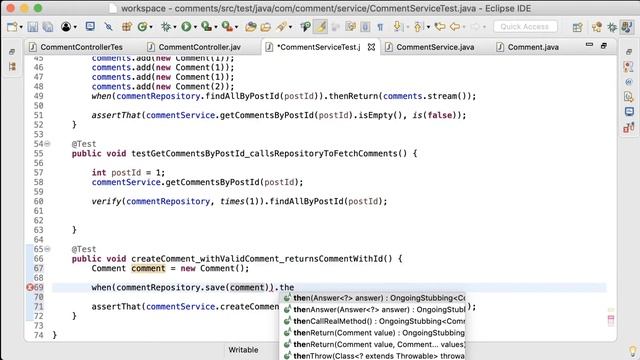
Task: Click the light bulb tip icon
Action: tap(633, 351)
